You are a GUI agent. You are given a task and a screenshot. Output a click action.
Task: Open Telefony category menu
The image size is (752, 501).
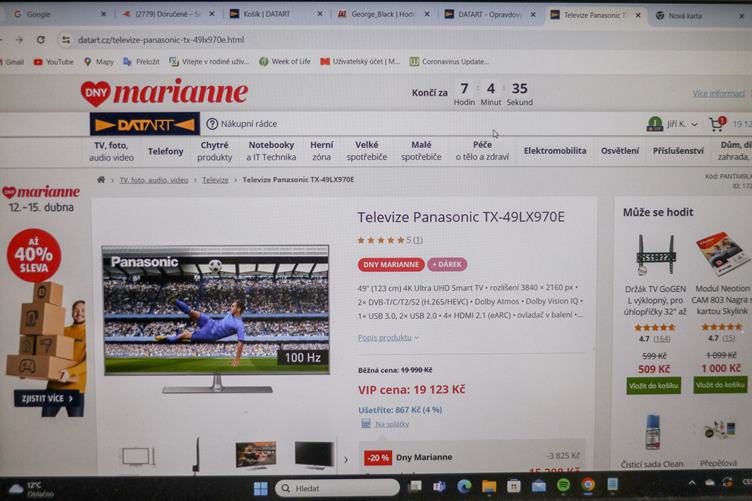(165, 151)
